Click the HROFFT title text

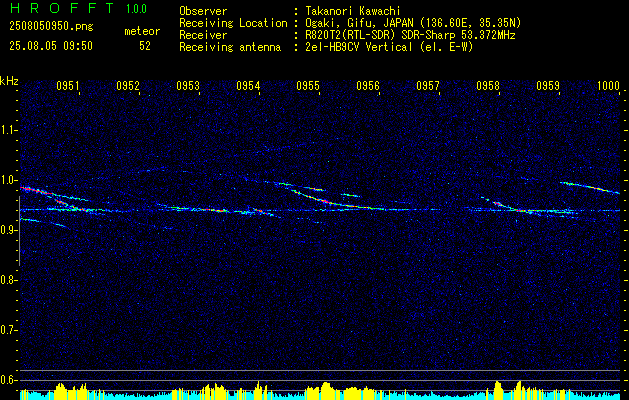pos(61,8)
